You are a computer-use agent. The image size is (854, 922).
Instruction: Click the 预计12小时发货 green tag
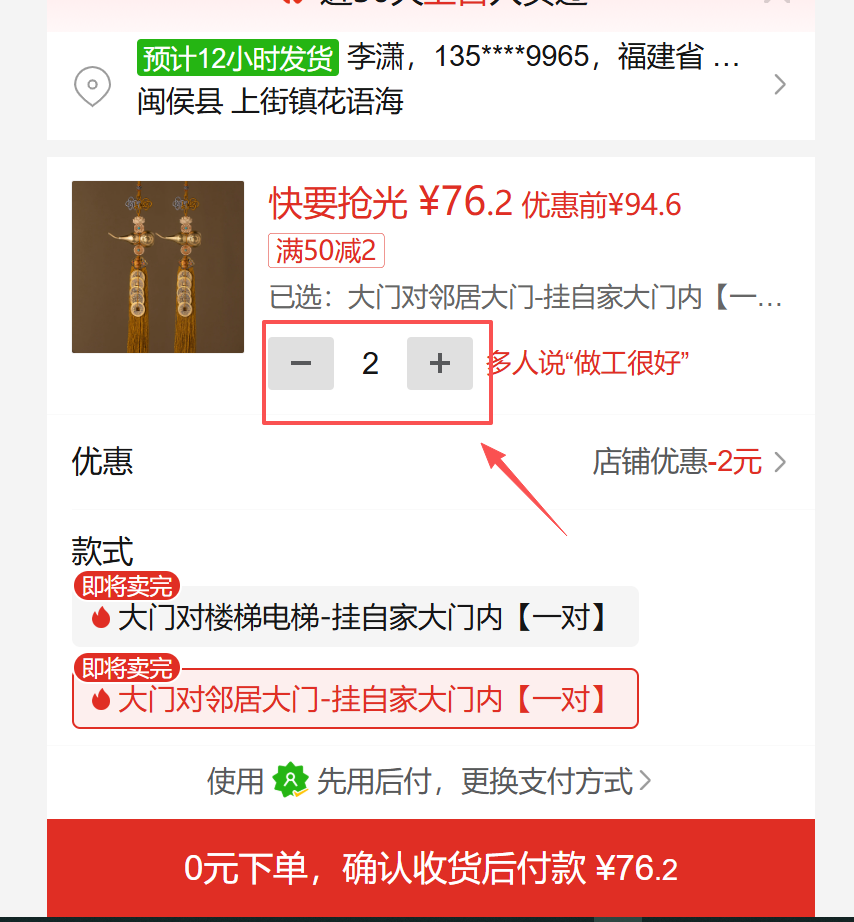click(x=238, y=58)
